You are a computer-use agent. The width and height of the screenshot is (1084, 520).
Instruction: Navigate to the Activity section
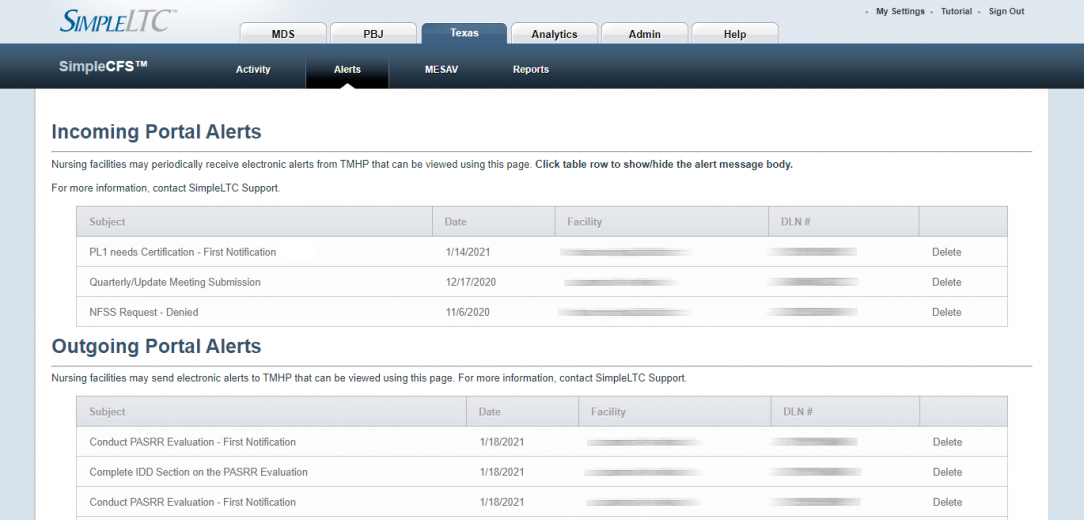253,70
